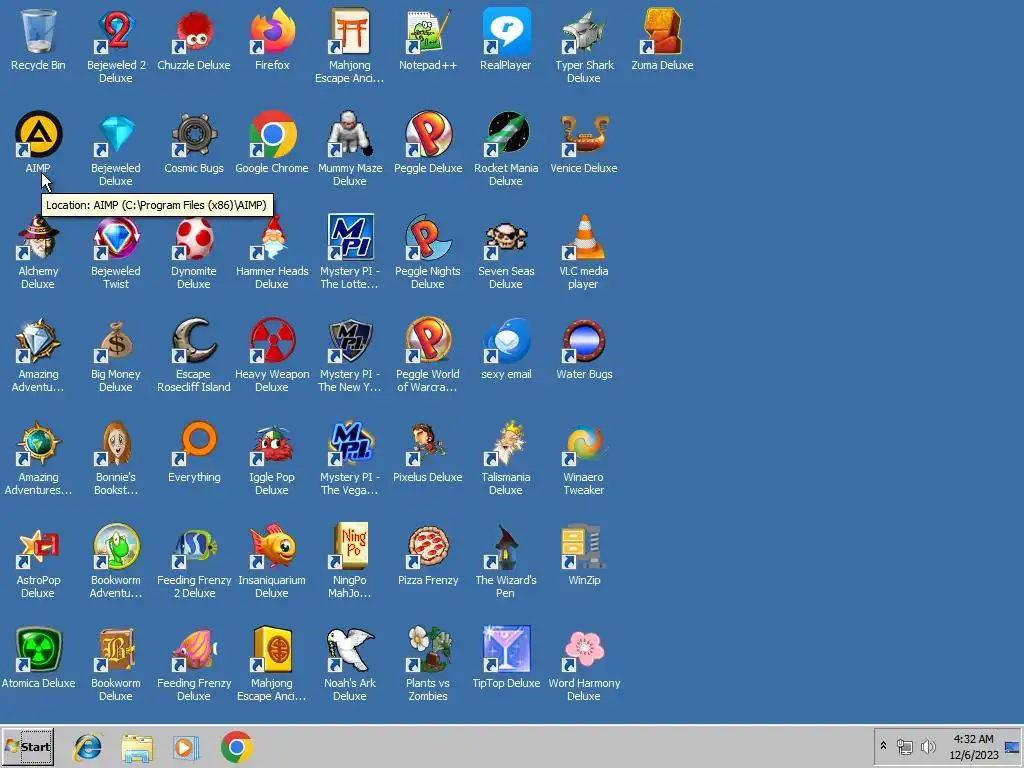The image size is (1024, 768).
Task: Open the Recycle Bin icon
Action: pos(38,31)
